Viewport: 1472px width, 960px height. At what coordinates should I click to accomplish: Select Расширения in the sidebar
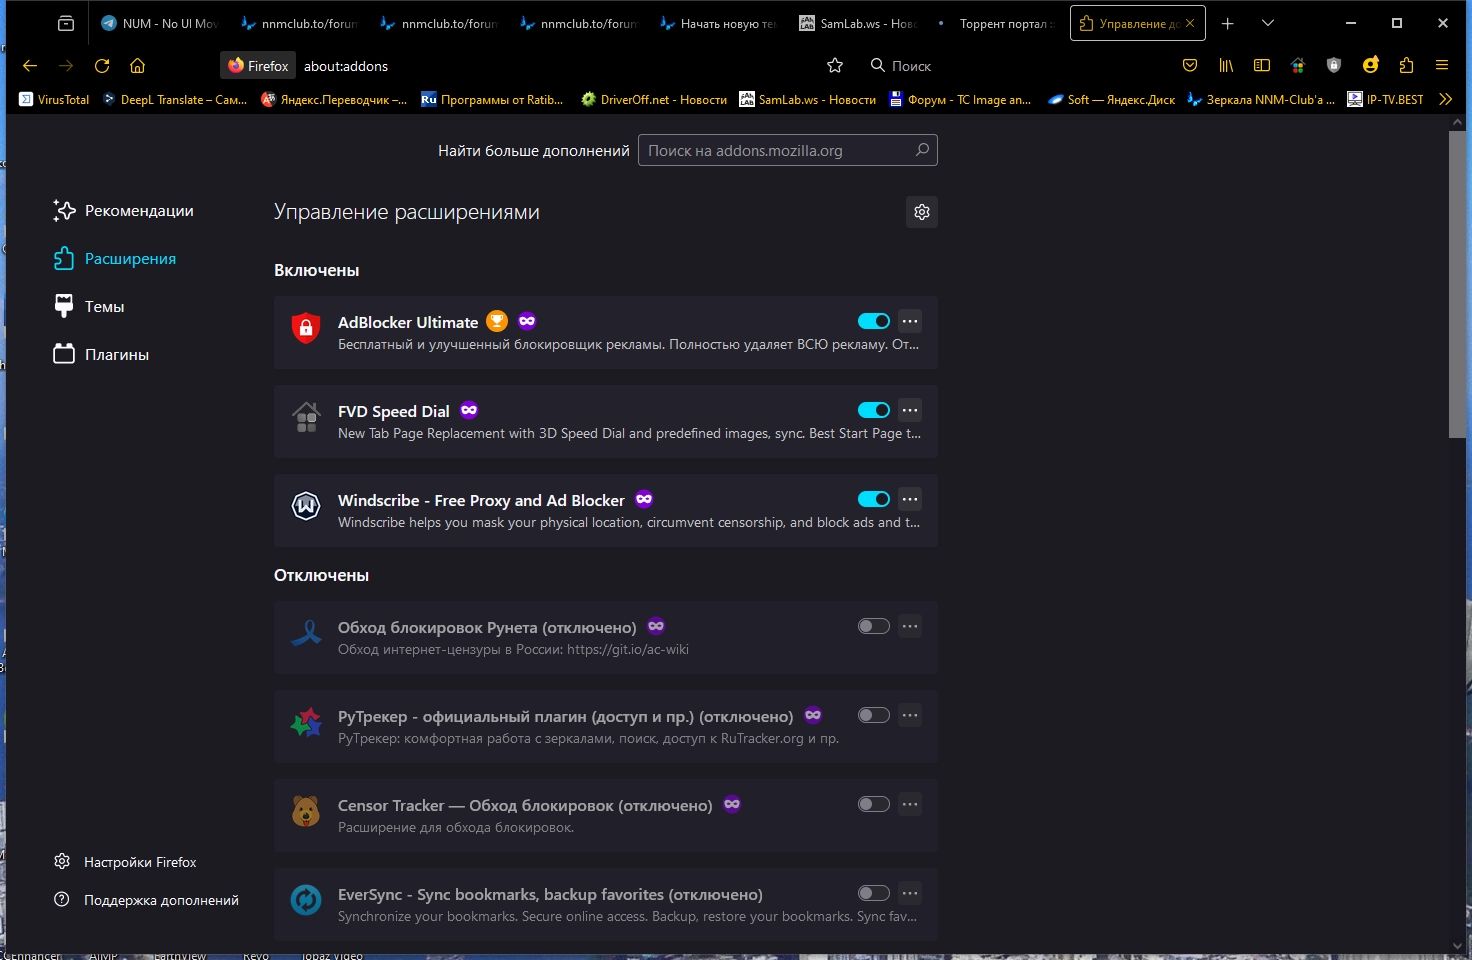coord(129,258)
